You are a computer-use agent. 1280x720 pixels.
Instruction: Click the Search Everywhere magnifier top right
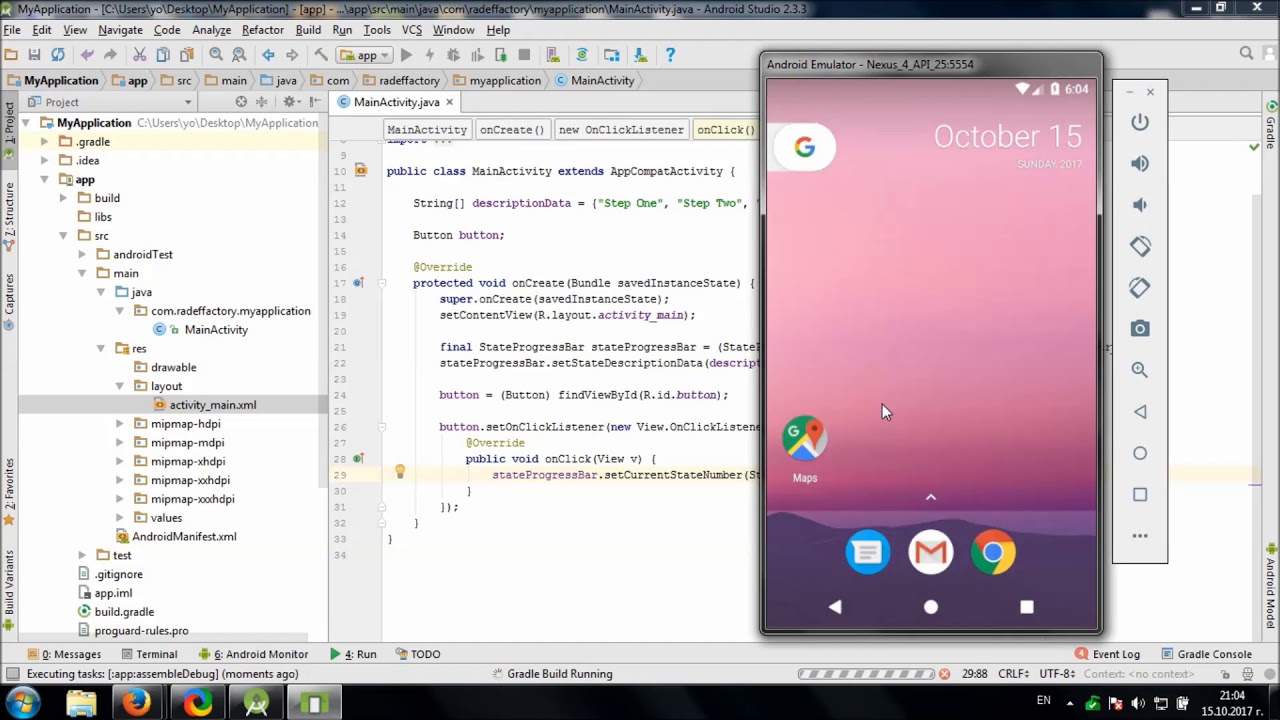(x=1246, y=54)
